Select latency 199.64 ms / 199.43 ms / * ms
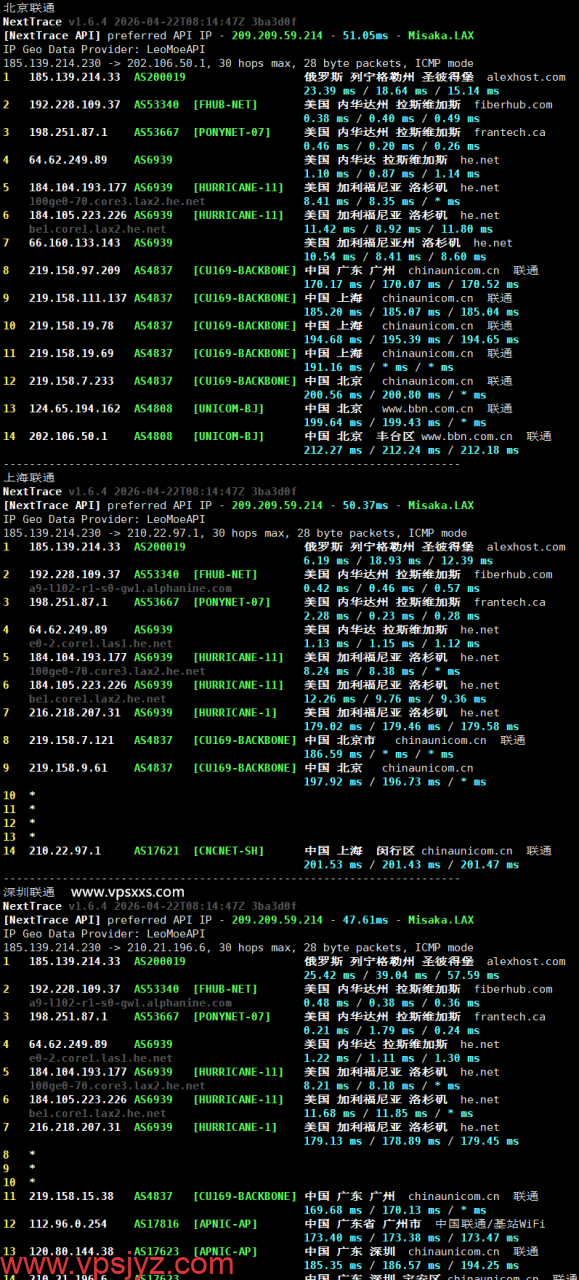The image size is (579, 1280). 395,423
